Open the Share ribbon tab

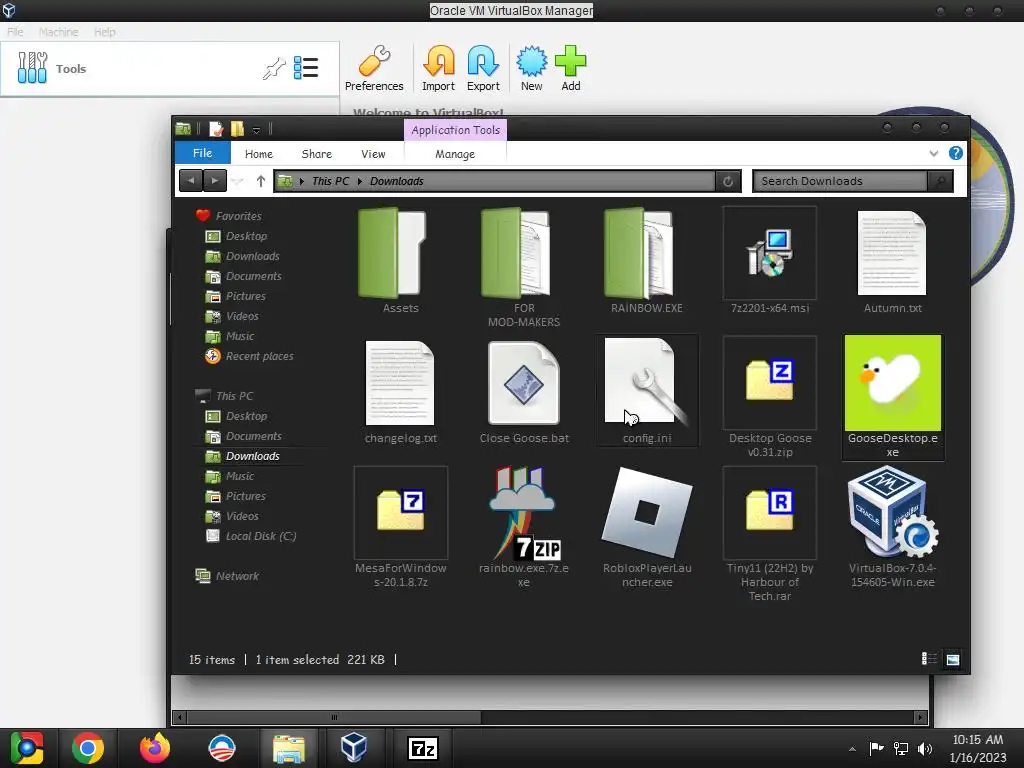click(x=317, y=154)
